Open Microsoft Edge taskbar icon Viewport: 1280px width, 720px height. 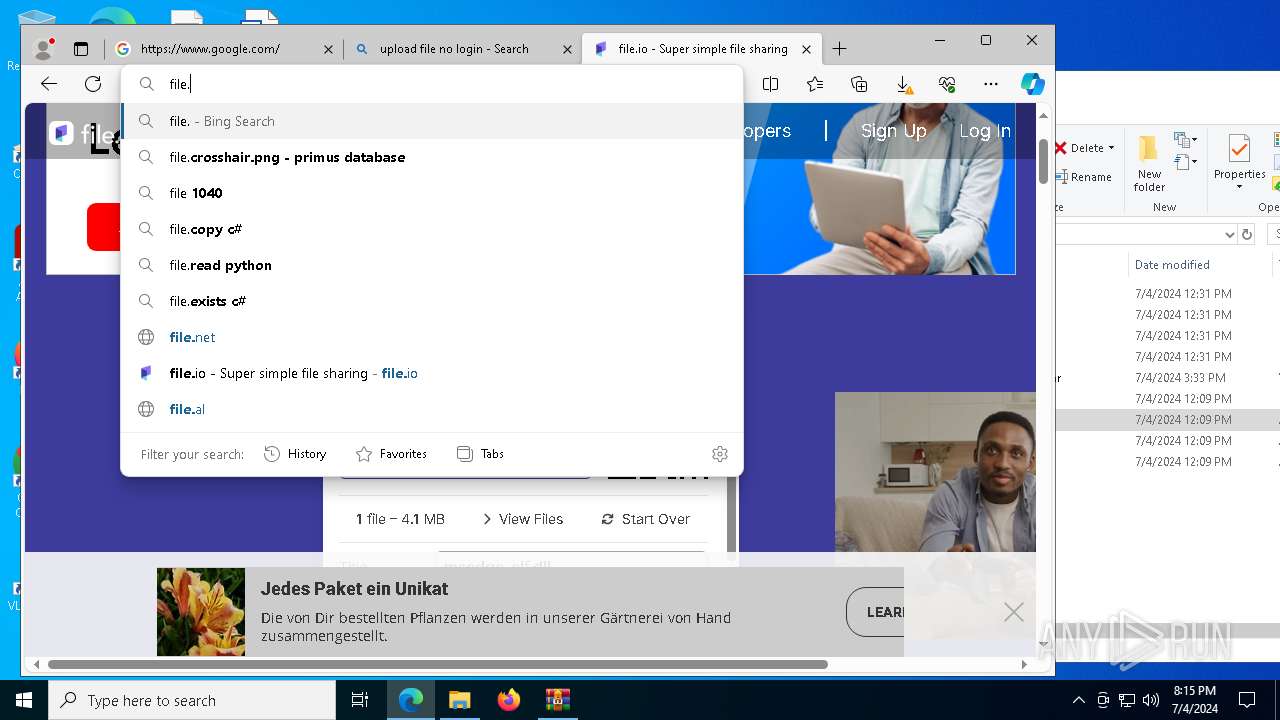point(411,700)
